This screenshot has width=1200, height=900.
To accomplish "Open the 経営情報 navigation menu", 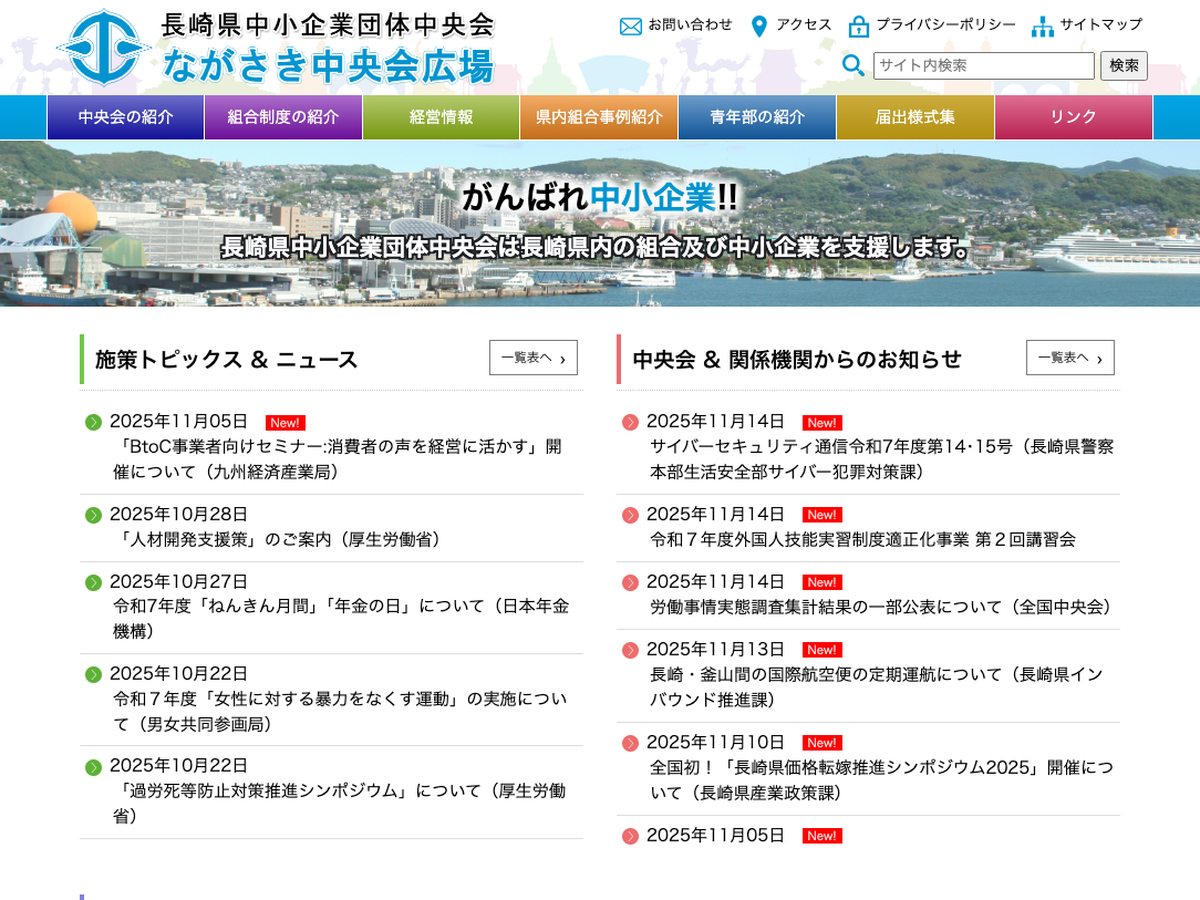I will (x=441, y=117).
